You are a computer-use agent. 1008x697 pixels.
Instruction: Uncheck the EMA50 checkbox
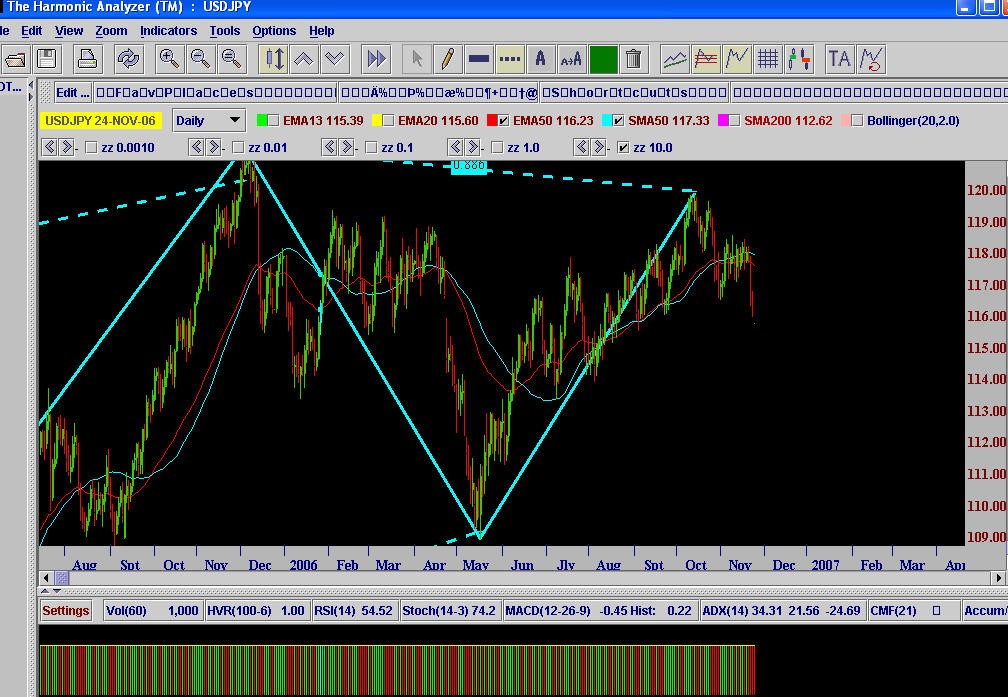[503, 121]
